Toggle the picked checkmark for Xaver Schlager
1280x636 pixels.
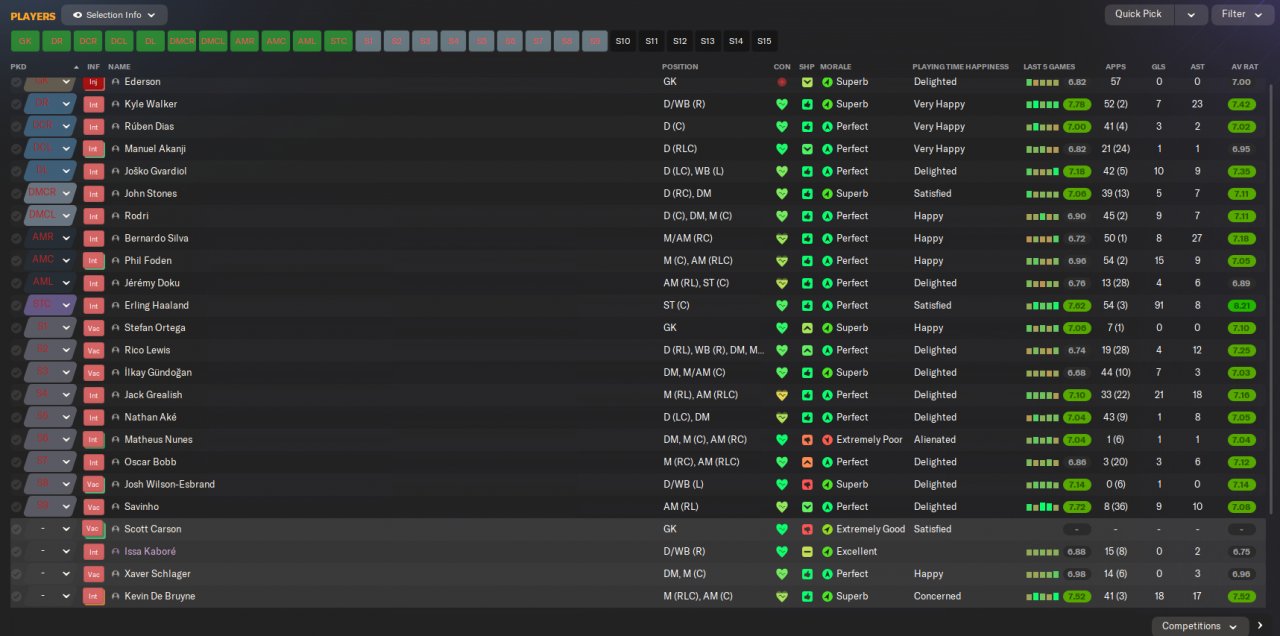(x=16, y=574)
